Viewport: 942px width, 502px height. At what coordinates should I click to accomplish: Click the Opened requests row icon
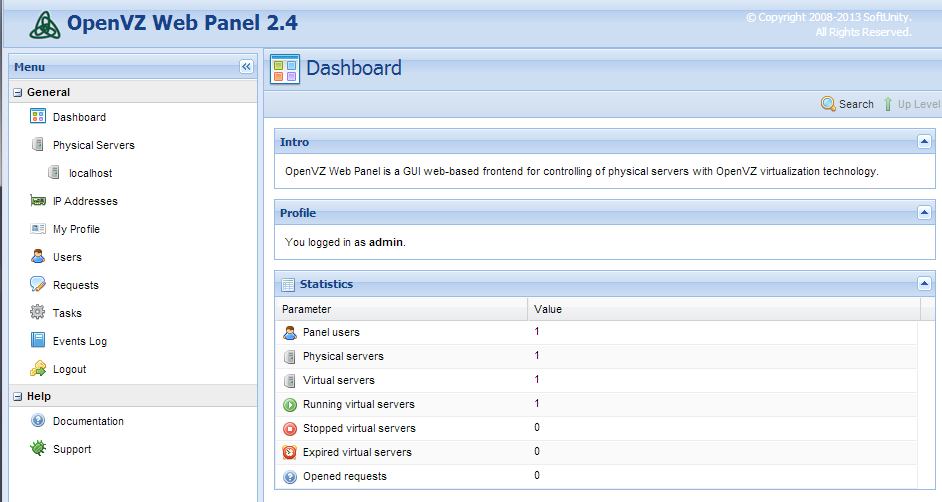(x=290, y=477)
